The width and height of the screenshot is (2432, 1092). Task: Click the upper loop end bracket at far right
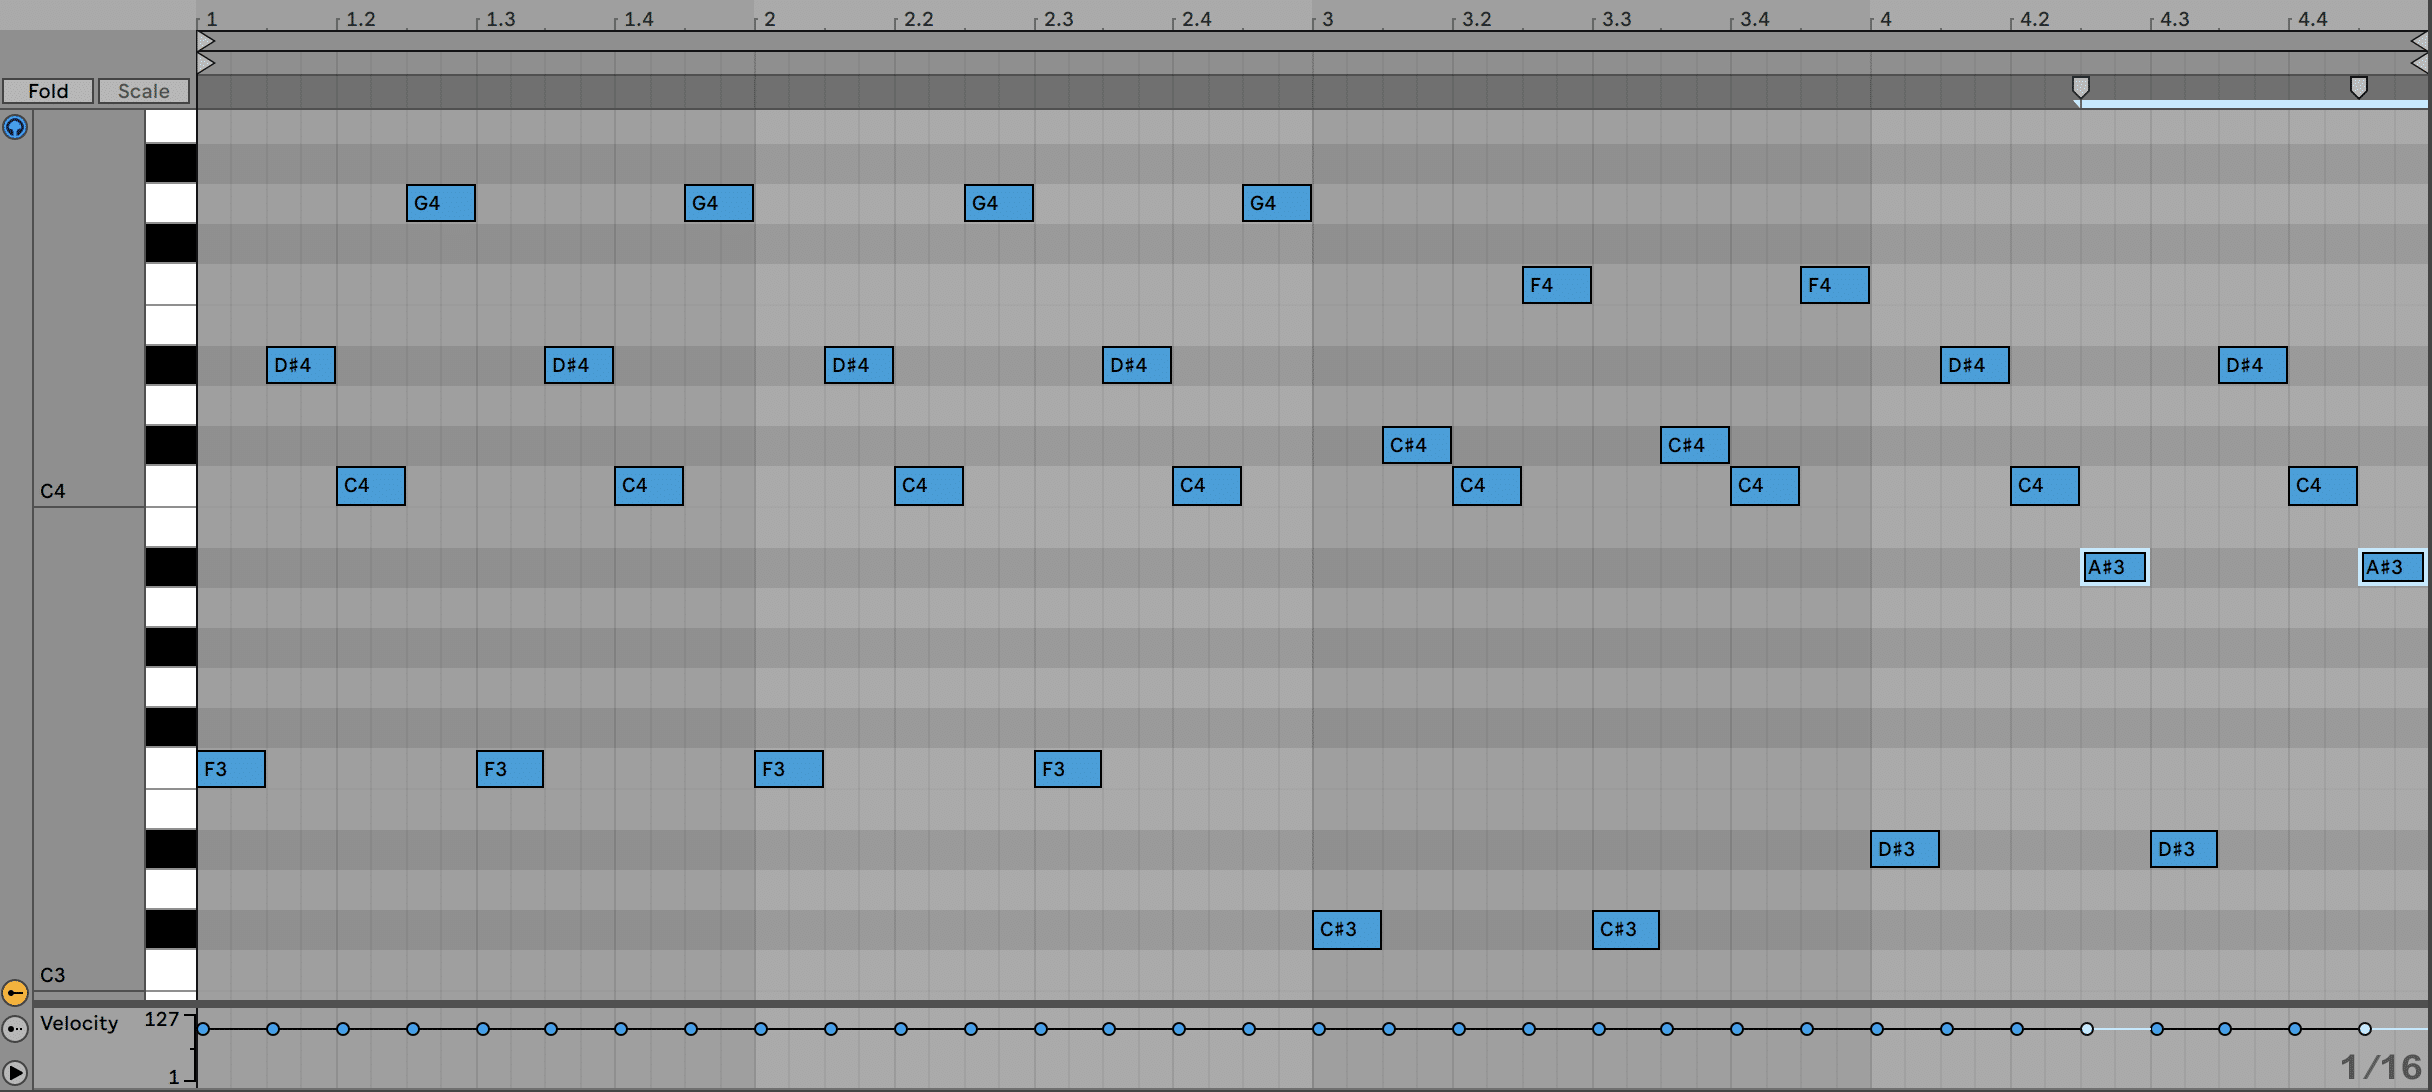pos(2419,41)
